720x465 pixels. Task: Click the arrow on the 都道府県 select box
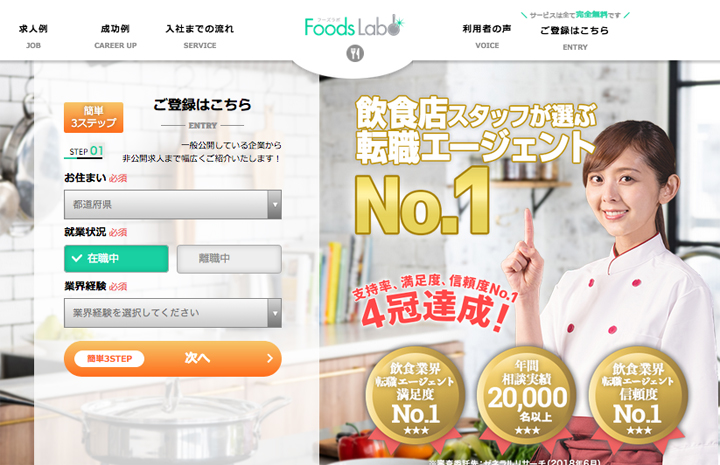pyautogui.click(x=275, y=204)
